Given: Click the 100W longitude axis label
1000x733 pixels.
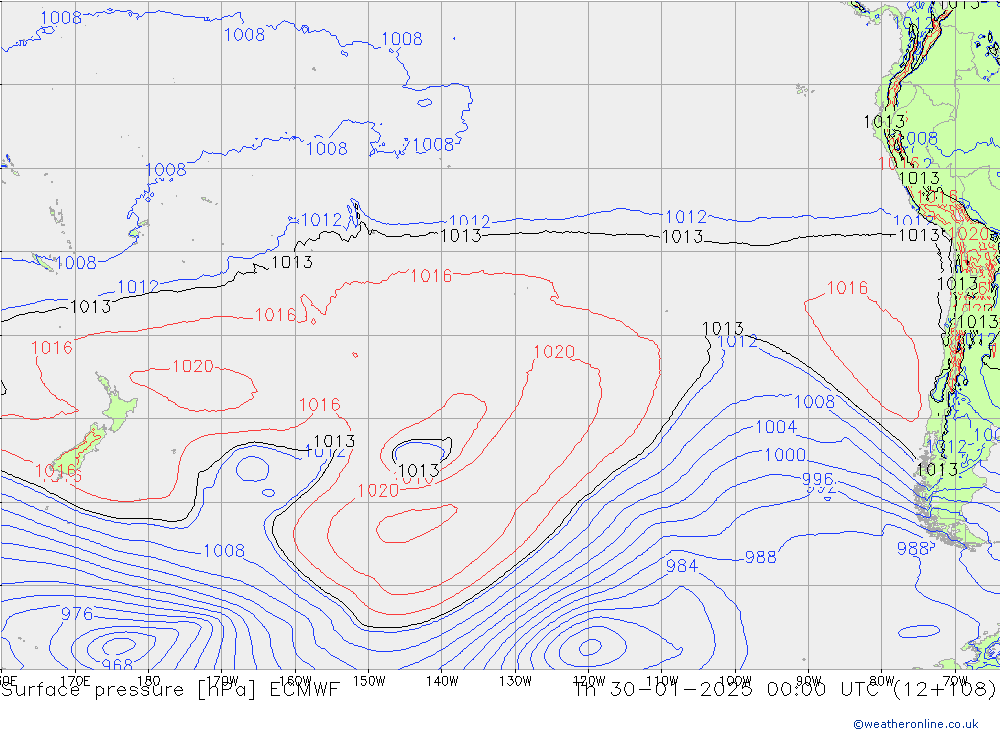Looking at the screenshot, I should [x=736, y=679].
